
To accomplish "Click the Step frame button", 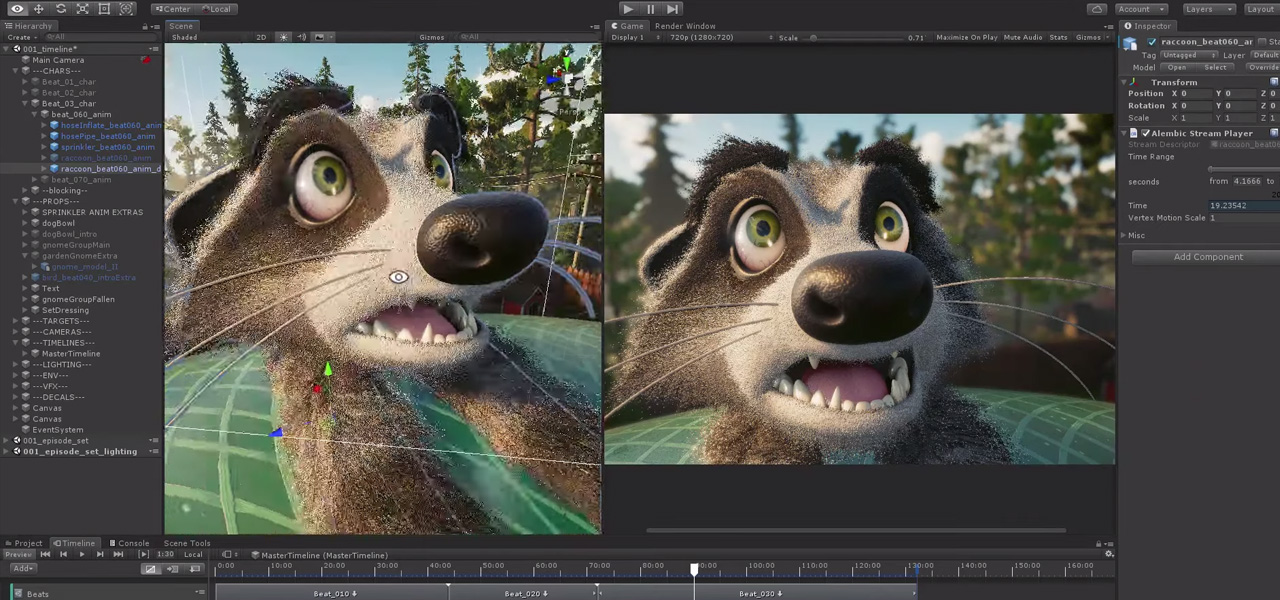I will (x=672, y=9).
